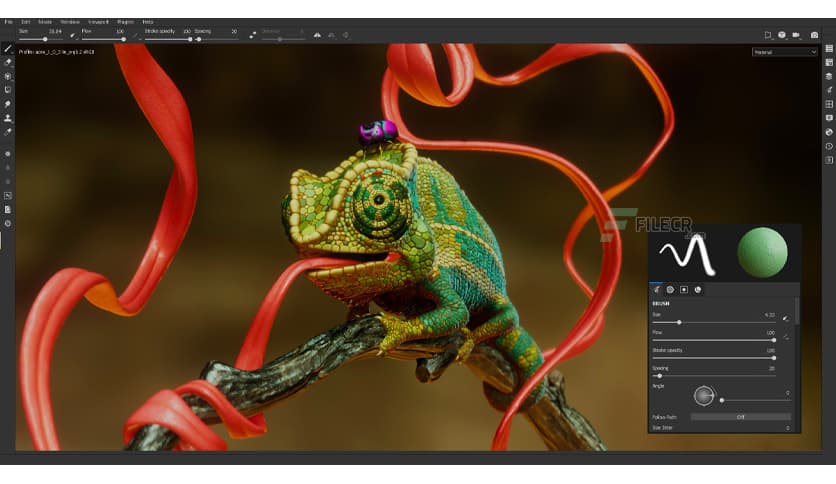This screenshot has width=836, height=484.
Task: Open the brush Properties dock icon
Action: tap(829, 90)
